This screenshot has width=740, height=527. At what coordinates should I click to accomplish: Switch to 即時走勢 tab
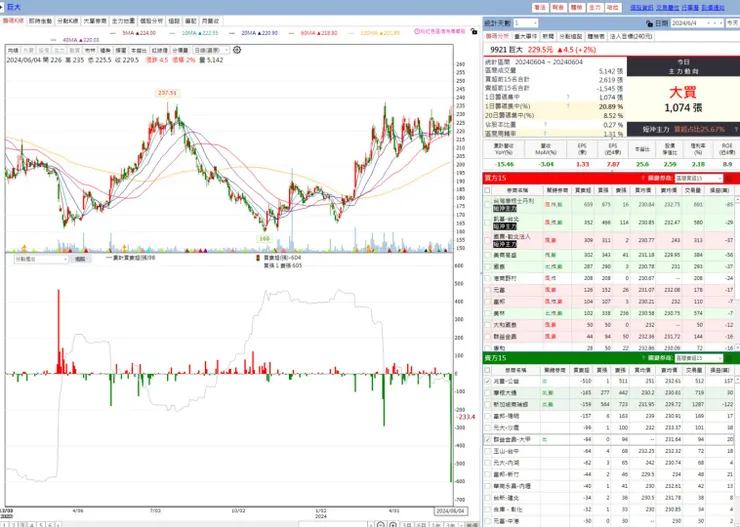[40, 21]
